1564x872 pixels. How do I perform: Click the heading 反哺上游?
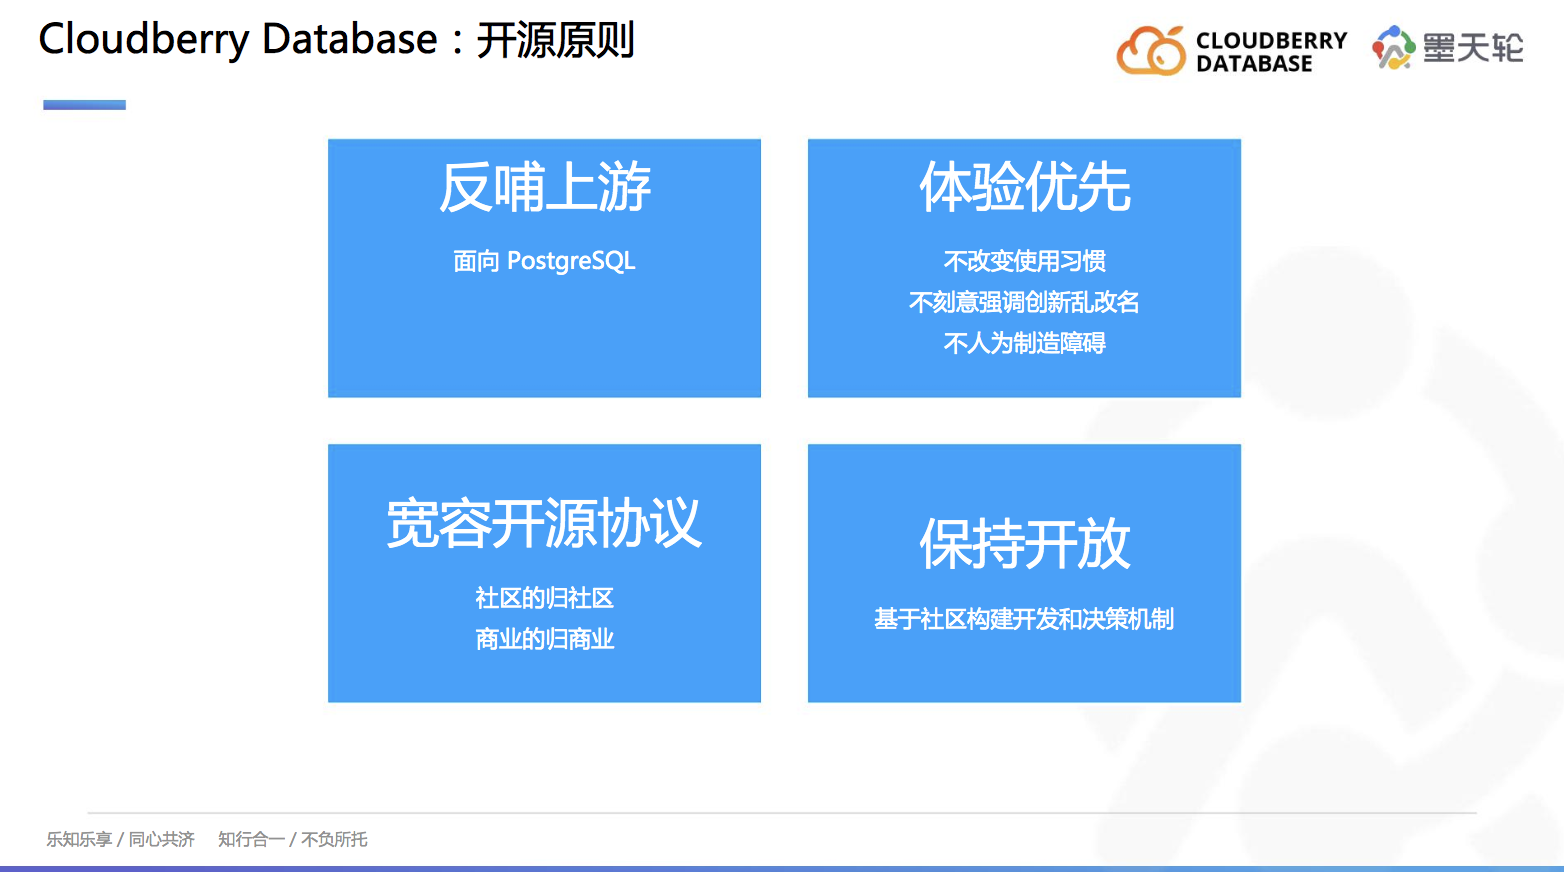click(x=545, y=187)
